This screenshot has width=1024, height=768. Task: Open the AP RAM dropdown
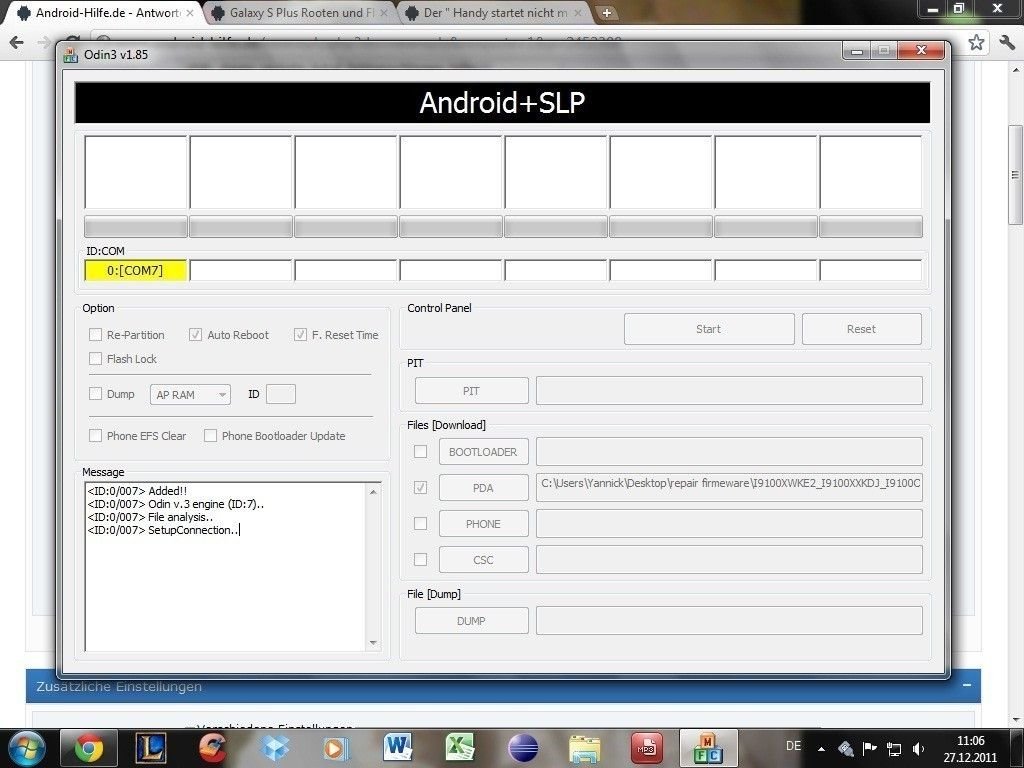click(x=190, y=394)
